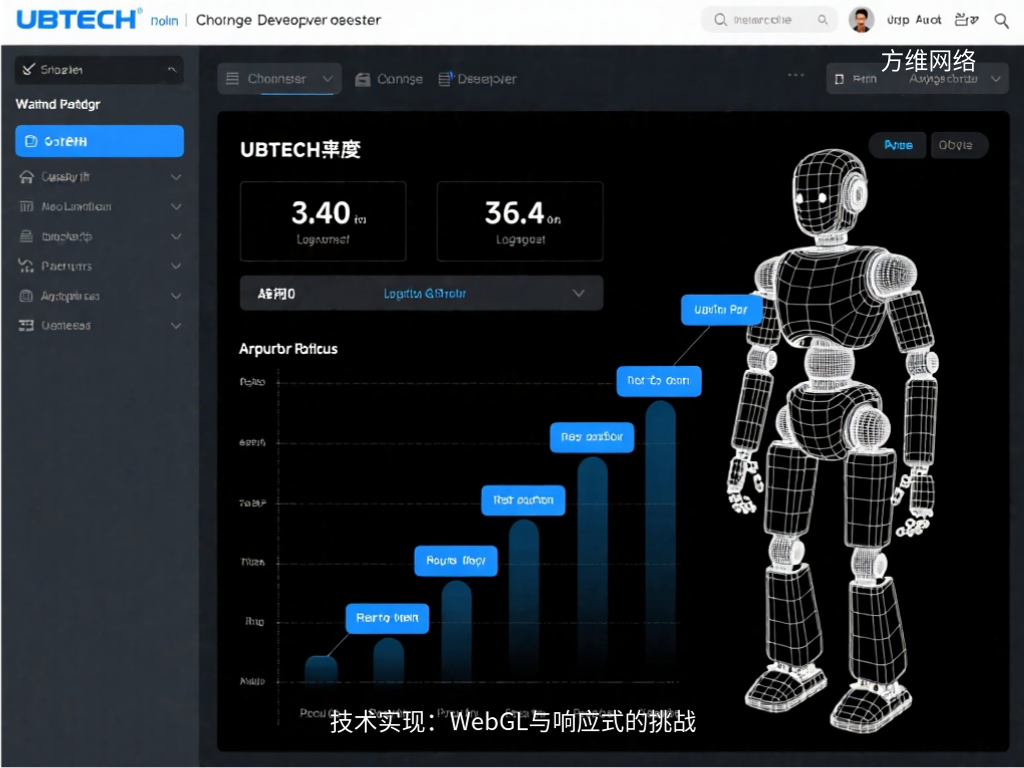Click the UBTECH logo
This screenshot has width=1024, height=768.
78,19
